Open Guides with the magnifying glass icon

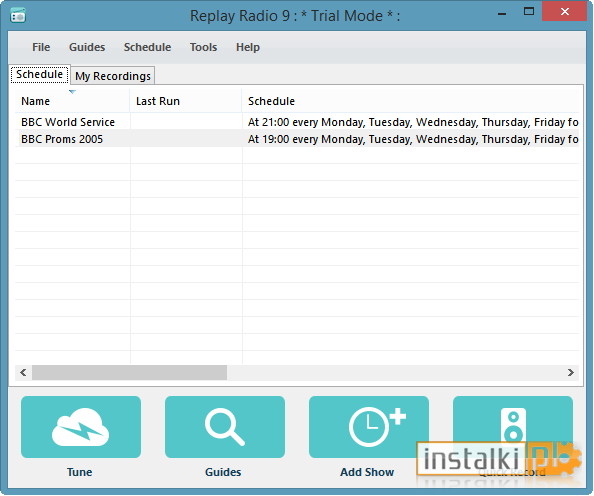[225, 427]
